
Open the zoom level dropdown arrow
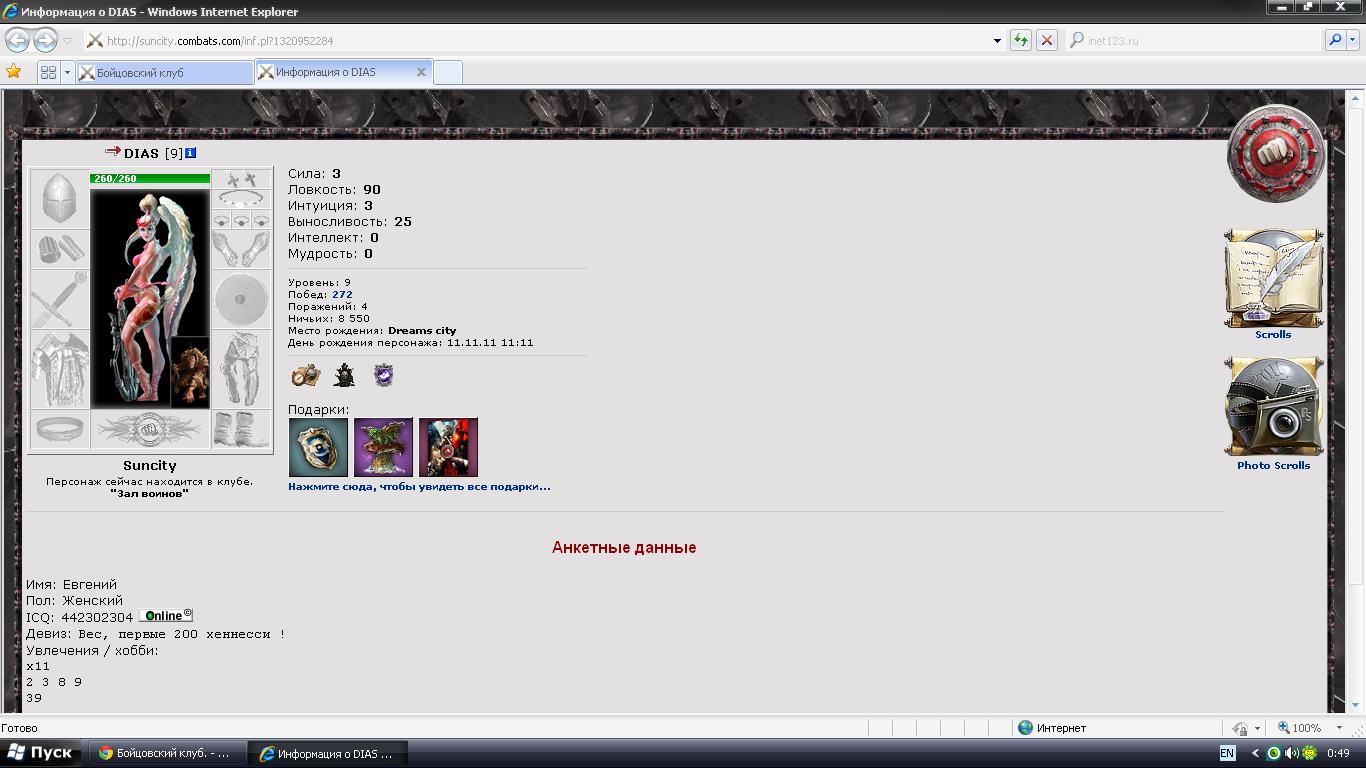click(x=1342, y=728)
